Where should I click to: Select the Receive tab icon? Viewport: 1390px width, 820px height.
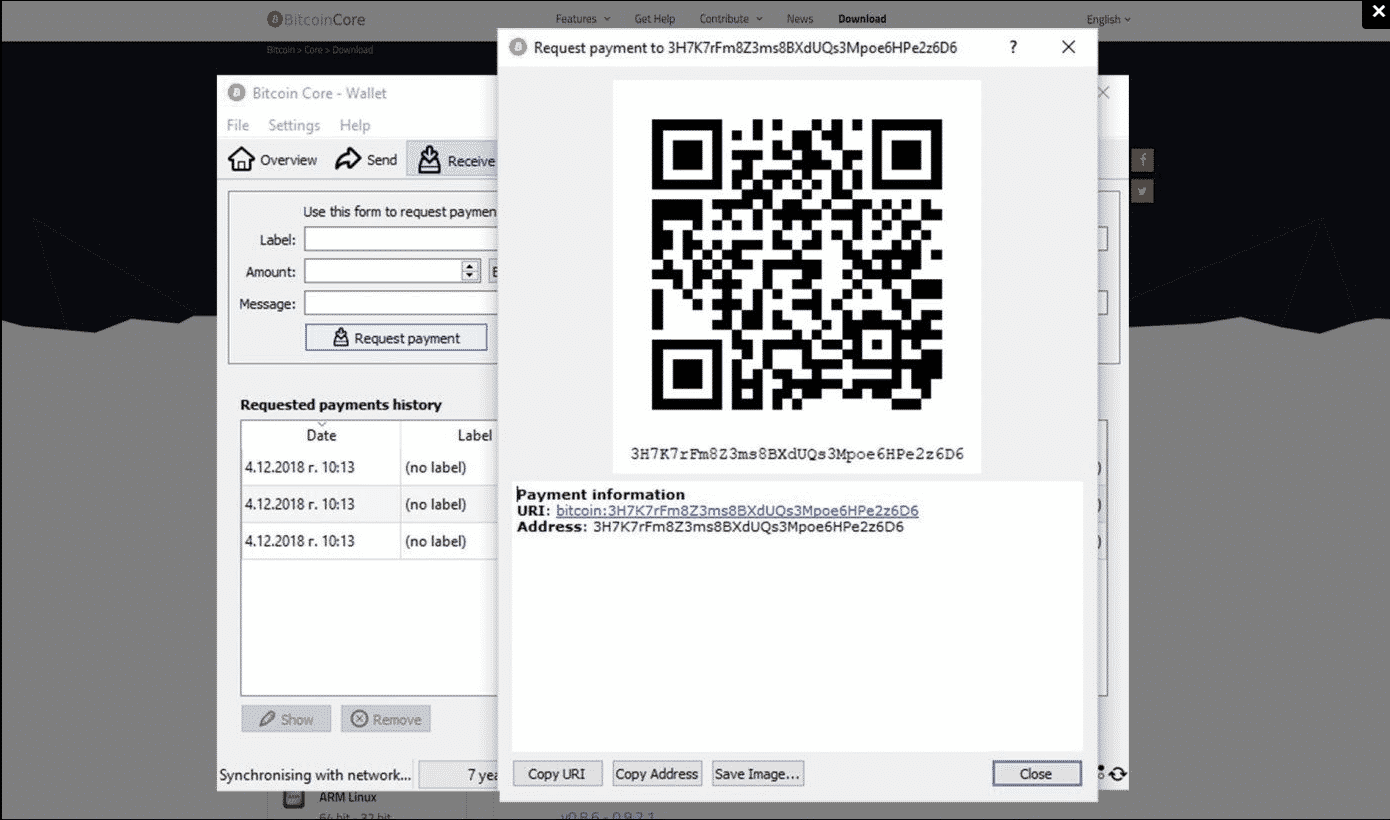coord(429,160)
